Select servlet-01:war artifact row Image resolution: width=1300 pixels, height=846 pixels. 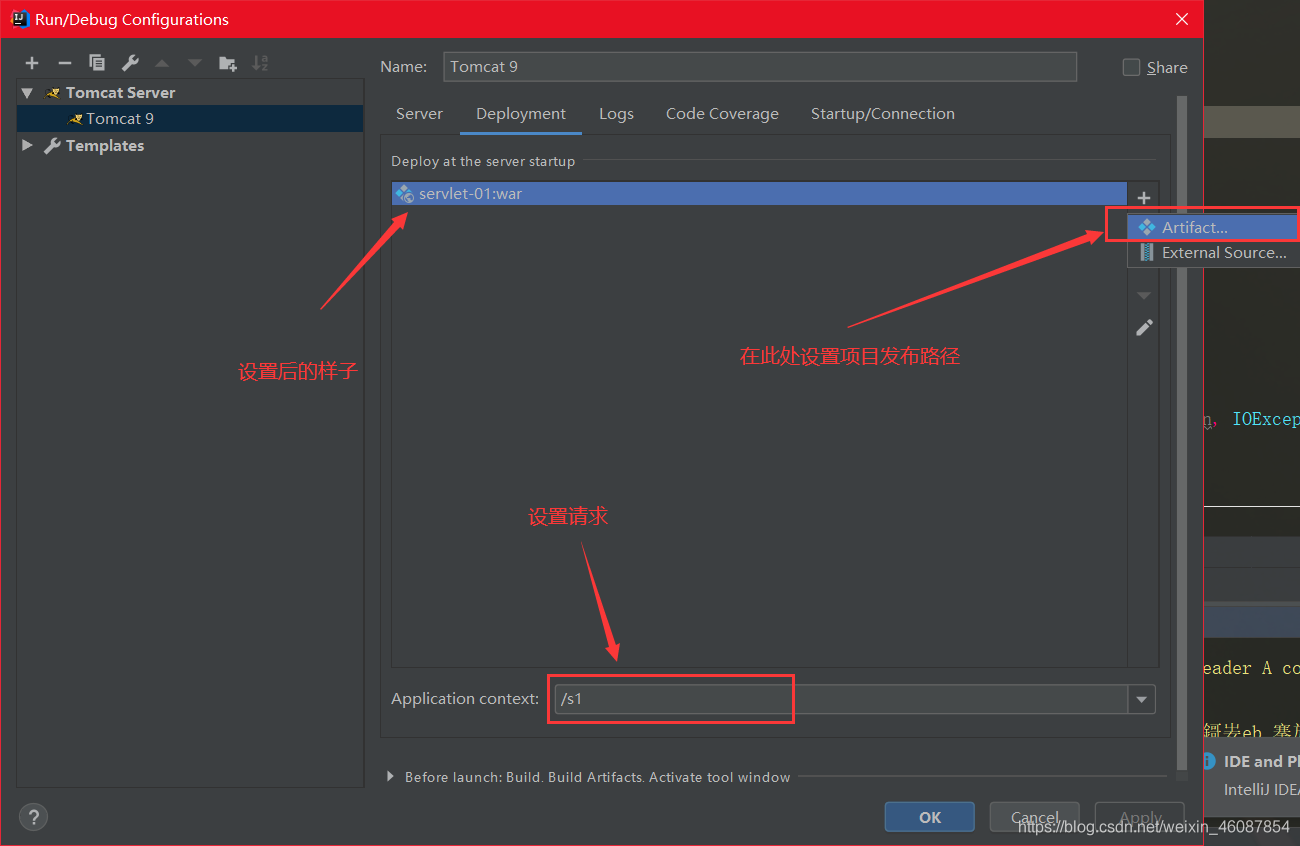pyautogui.click(x=759, y=194)
